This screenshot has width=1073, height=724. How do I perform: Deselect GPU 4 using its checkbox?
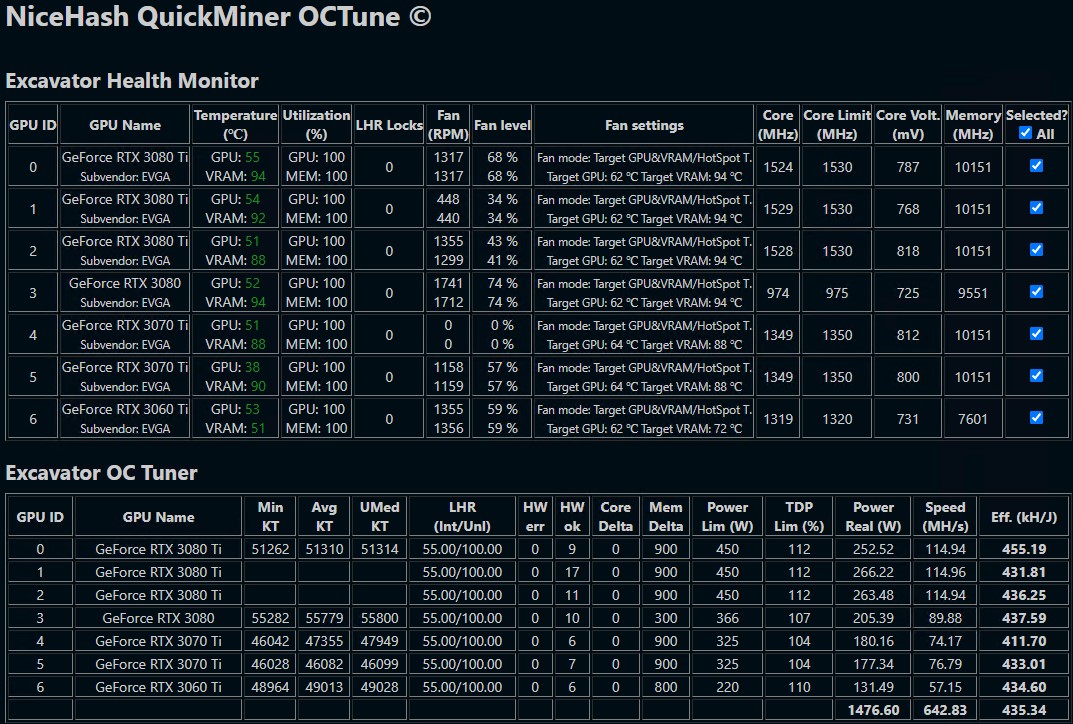(x=1036, y=333)
